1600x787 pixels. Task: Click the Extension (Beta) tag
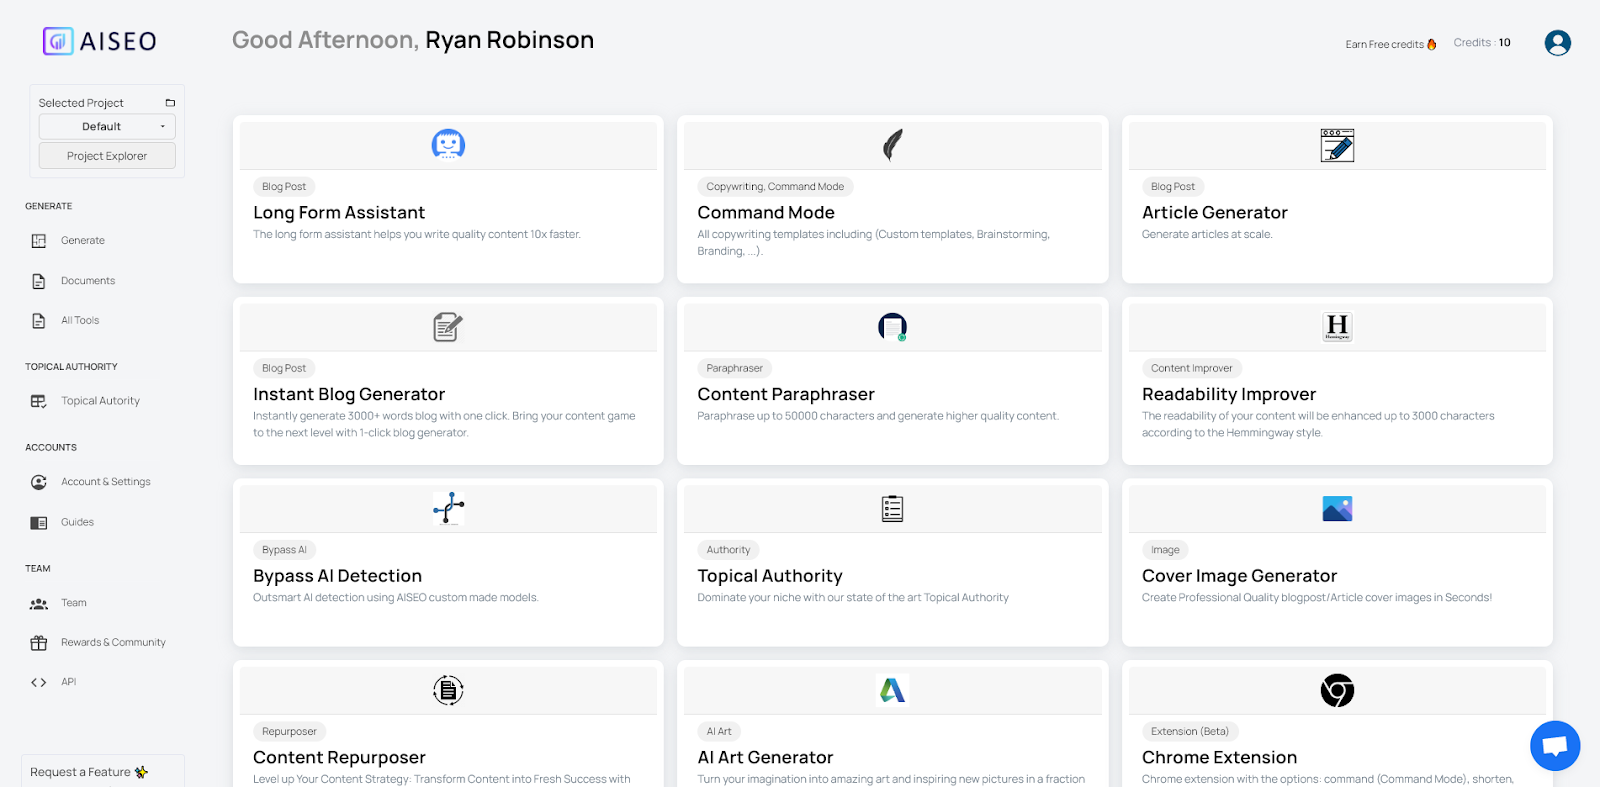coord(1190,732)
